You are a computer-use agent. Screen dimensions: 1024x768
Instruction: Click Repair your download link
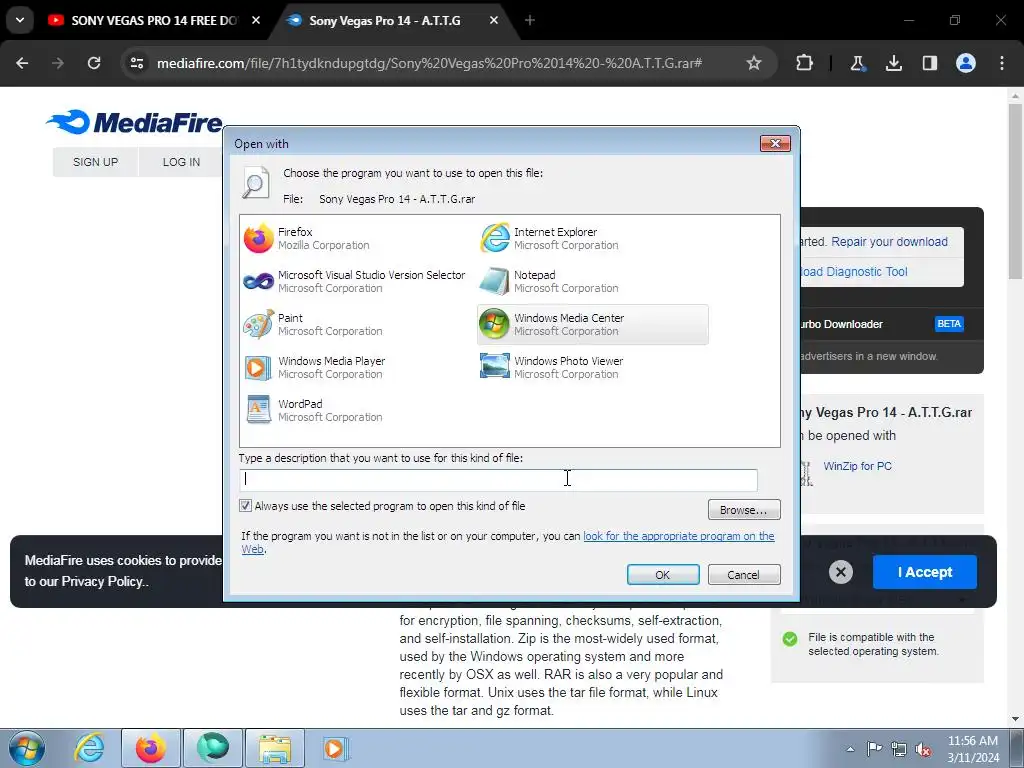click(889, 242)
